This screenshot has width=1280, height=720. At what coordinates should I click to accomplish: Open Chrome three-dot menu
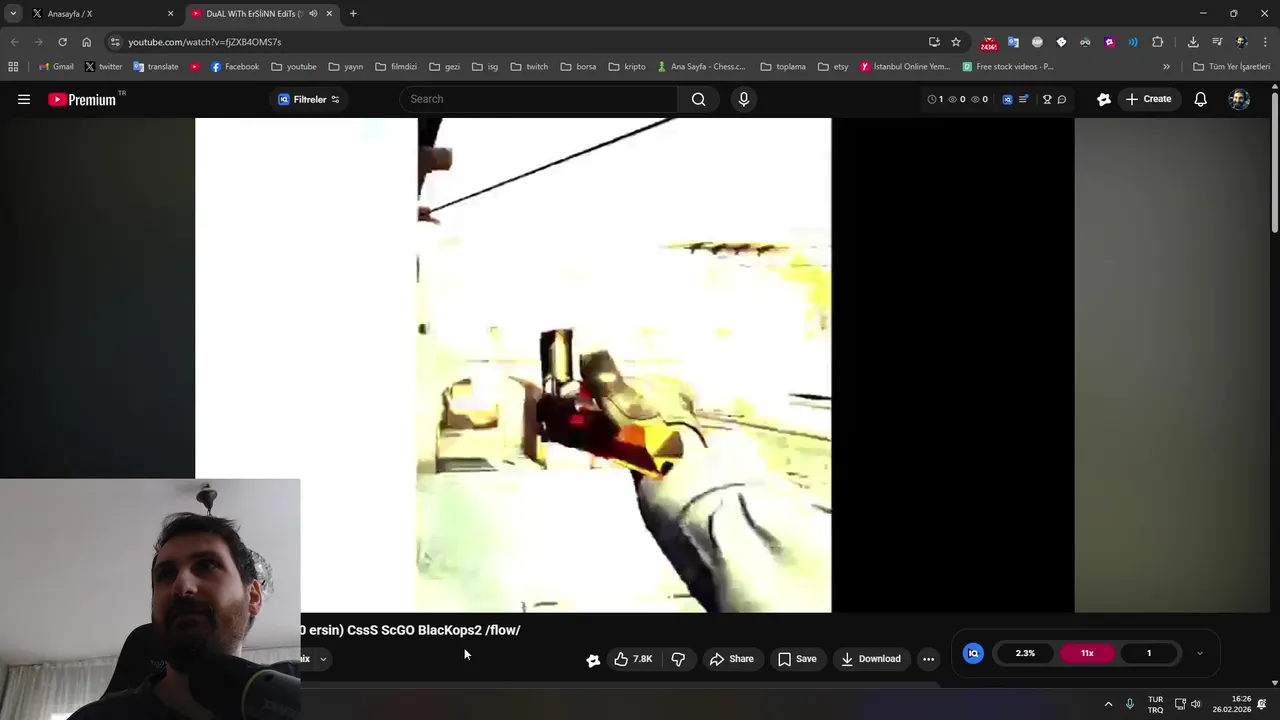pos(1265,42)
